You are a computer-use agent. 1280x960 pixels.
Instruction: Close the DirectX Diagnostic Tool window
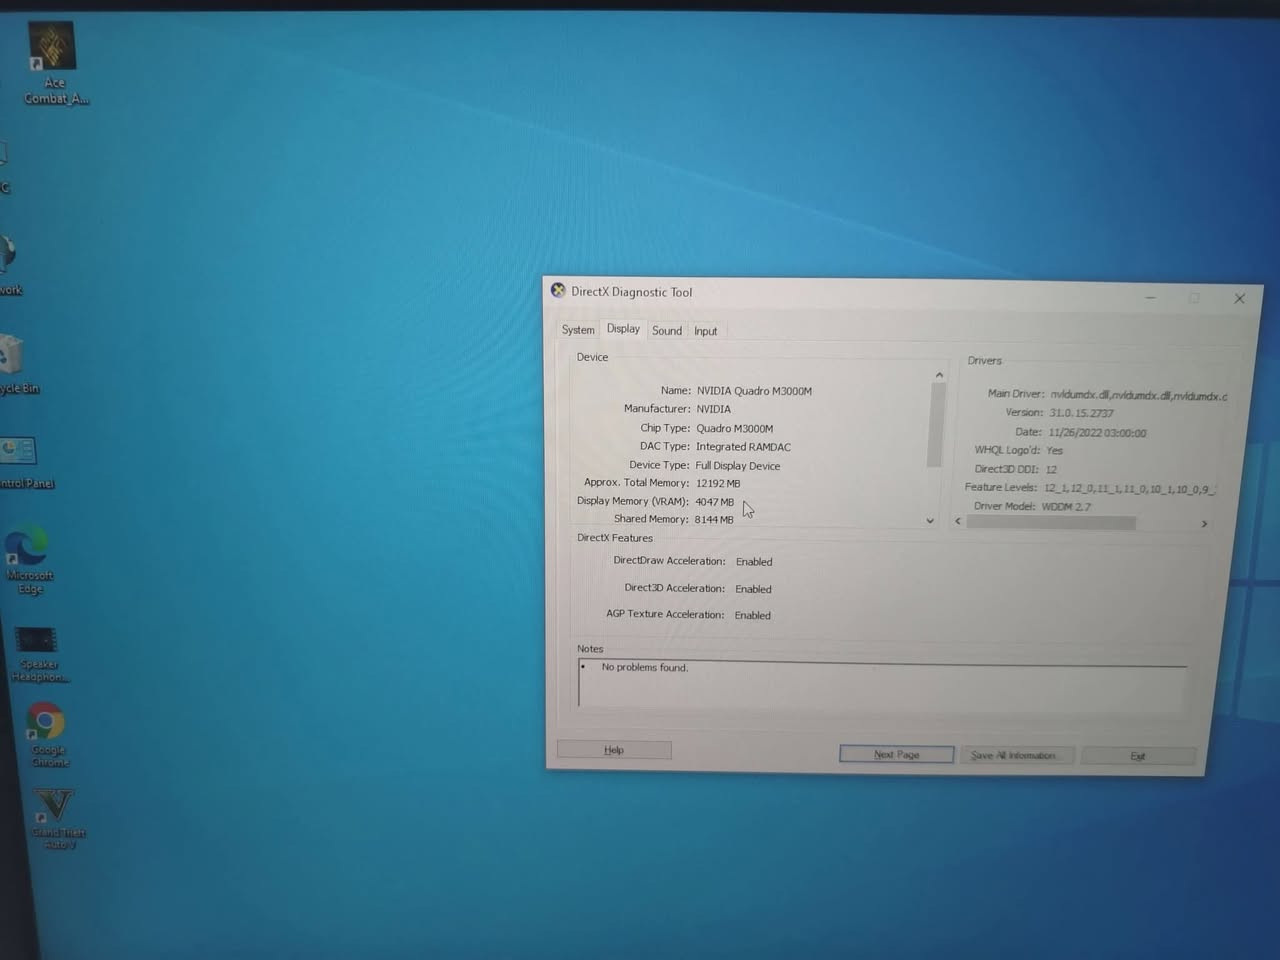coord(1239,298)
